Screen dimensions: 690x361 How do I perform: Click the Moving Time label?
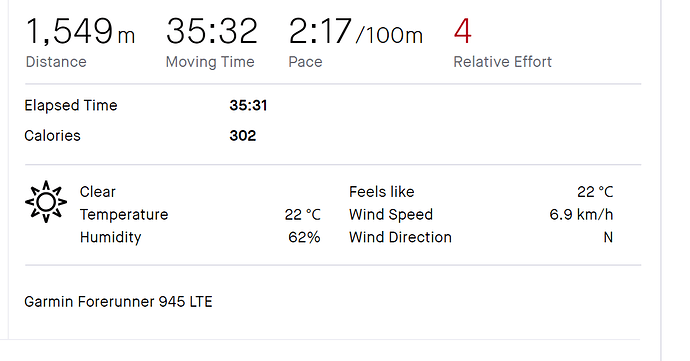(x=210, y=62)
